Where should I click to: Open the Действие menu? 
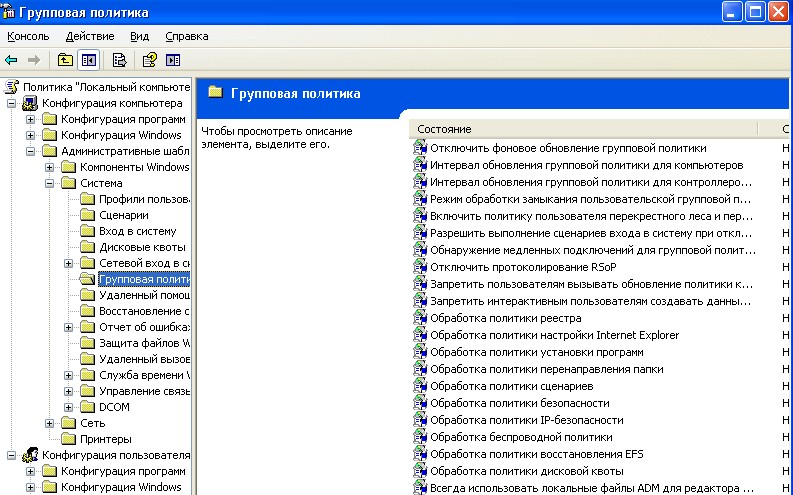(x=90, y=36)
